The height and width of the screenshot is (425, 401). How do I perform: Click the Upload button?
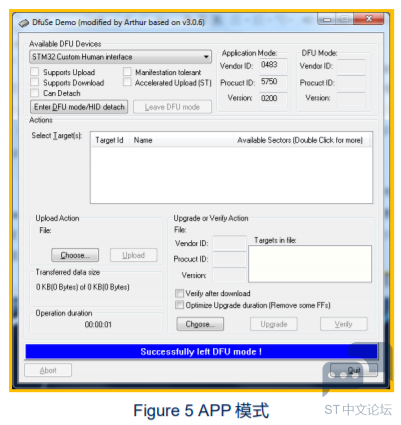coord(134,255)
